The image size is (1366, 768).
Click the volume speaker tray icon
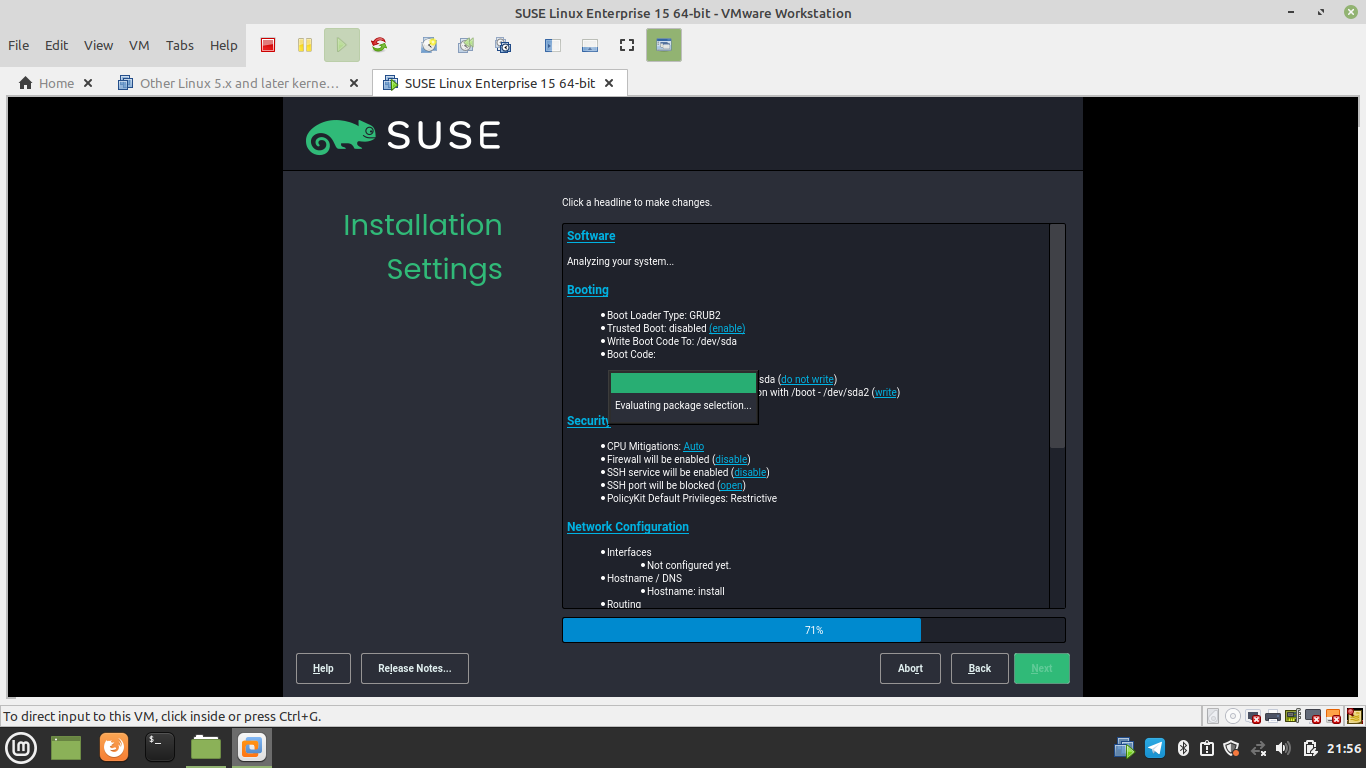pyautogui.click(x=1283, y=747)
